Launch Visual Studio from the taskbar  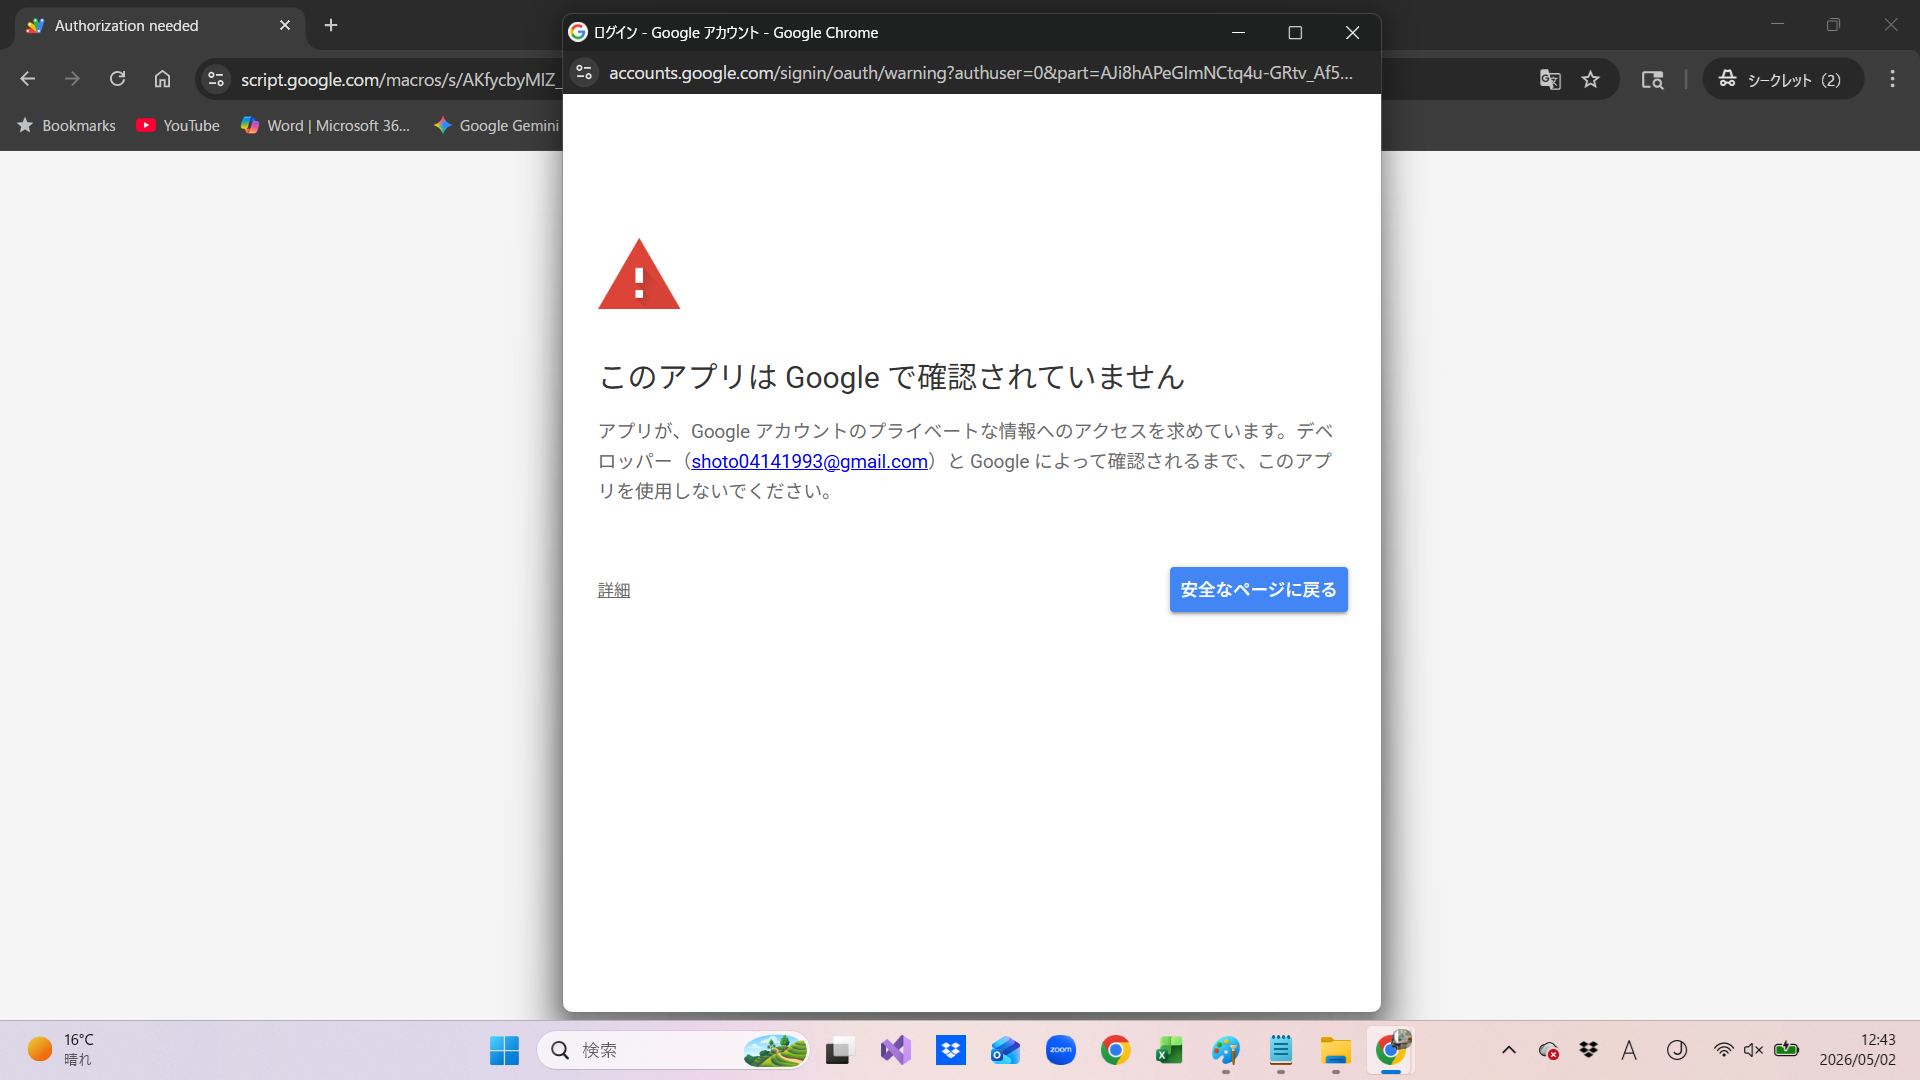click(x=895, y=1050)
